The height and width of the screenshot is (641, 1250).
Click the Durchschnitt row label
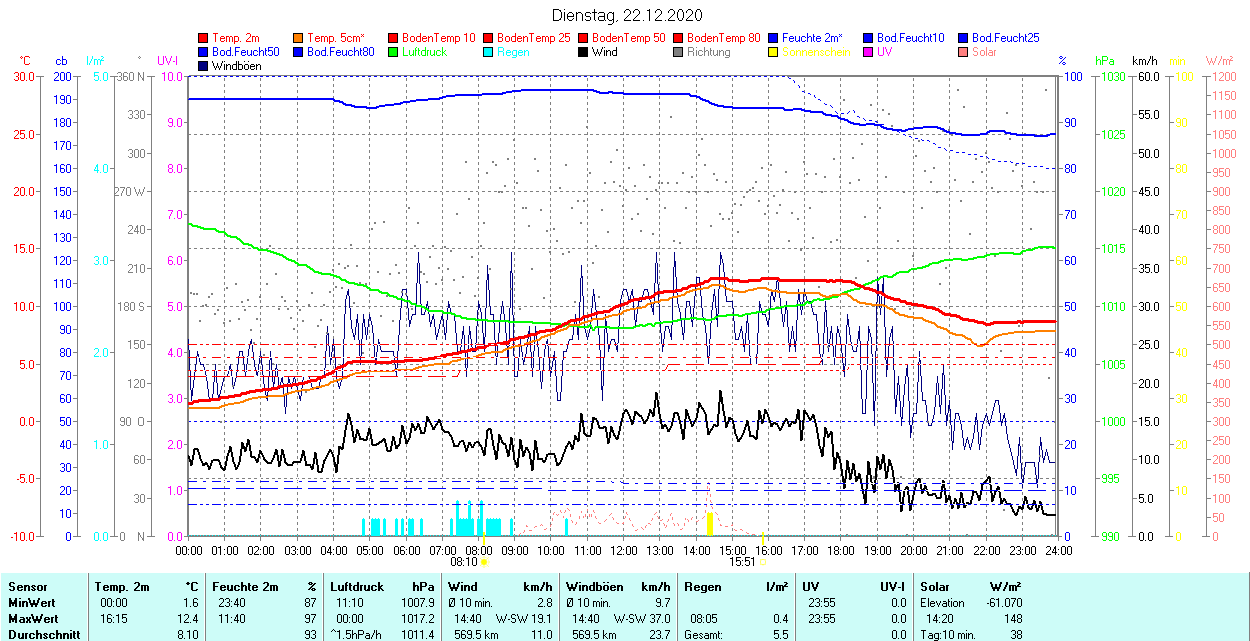coord(43,634)
